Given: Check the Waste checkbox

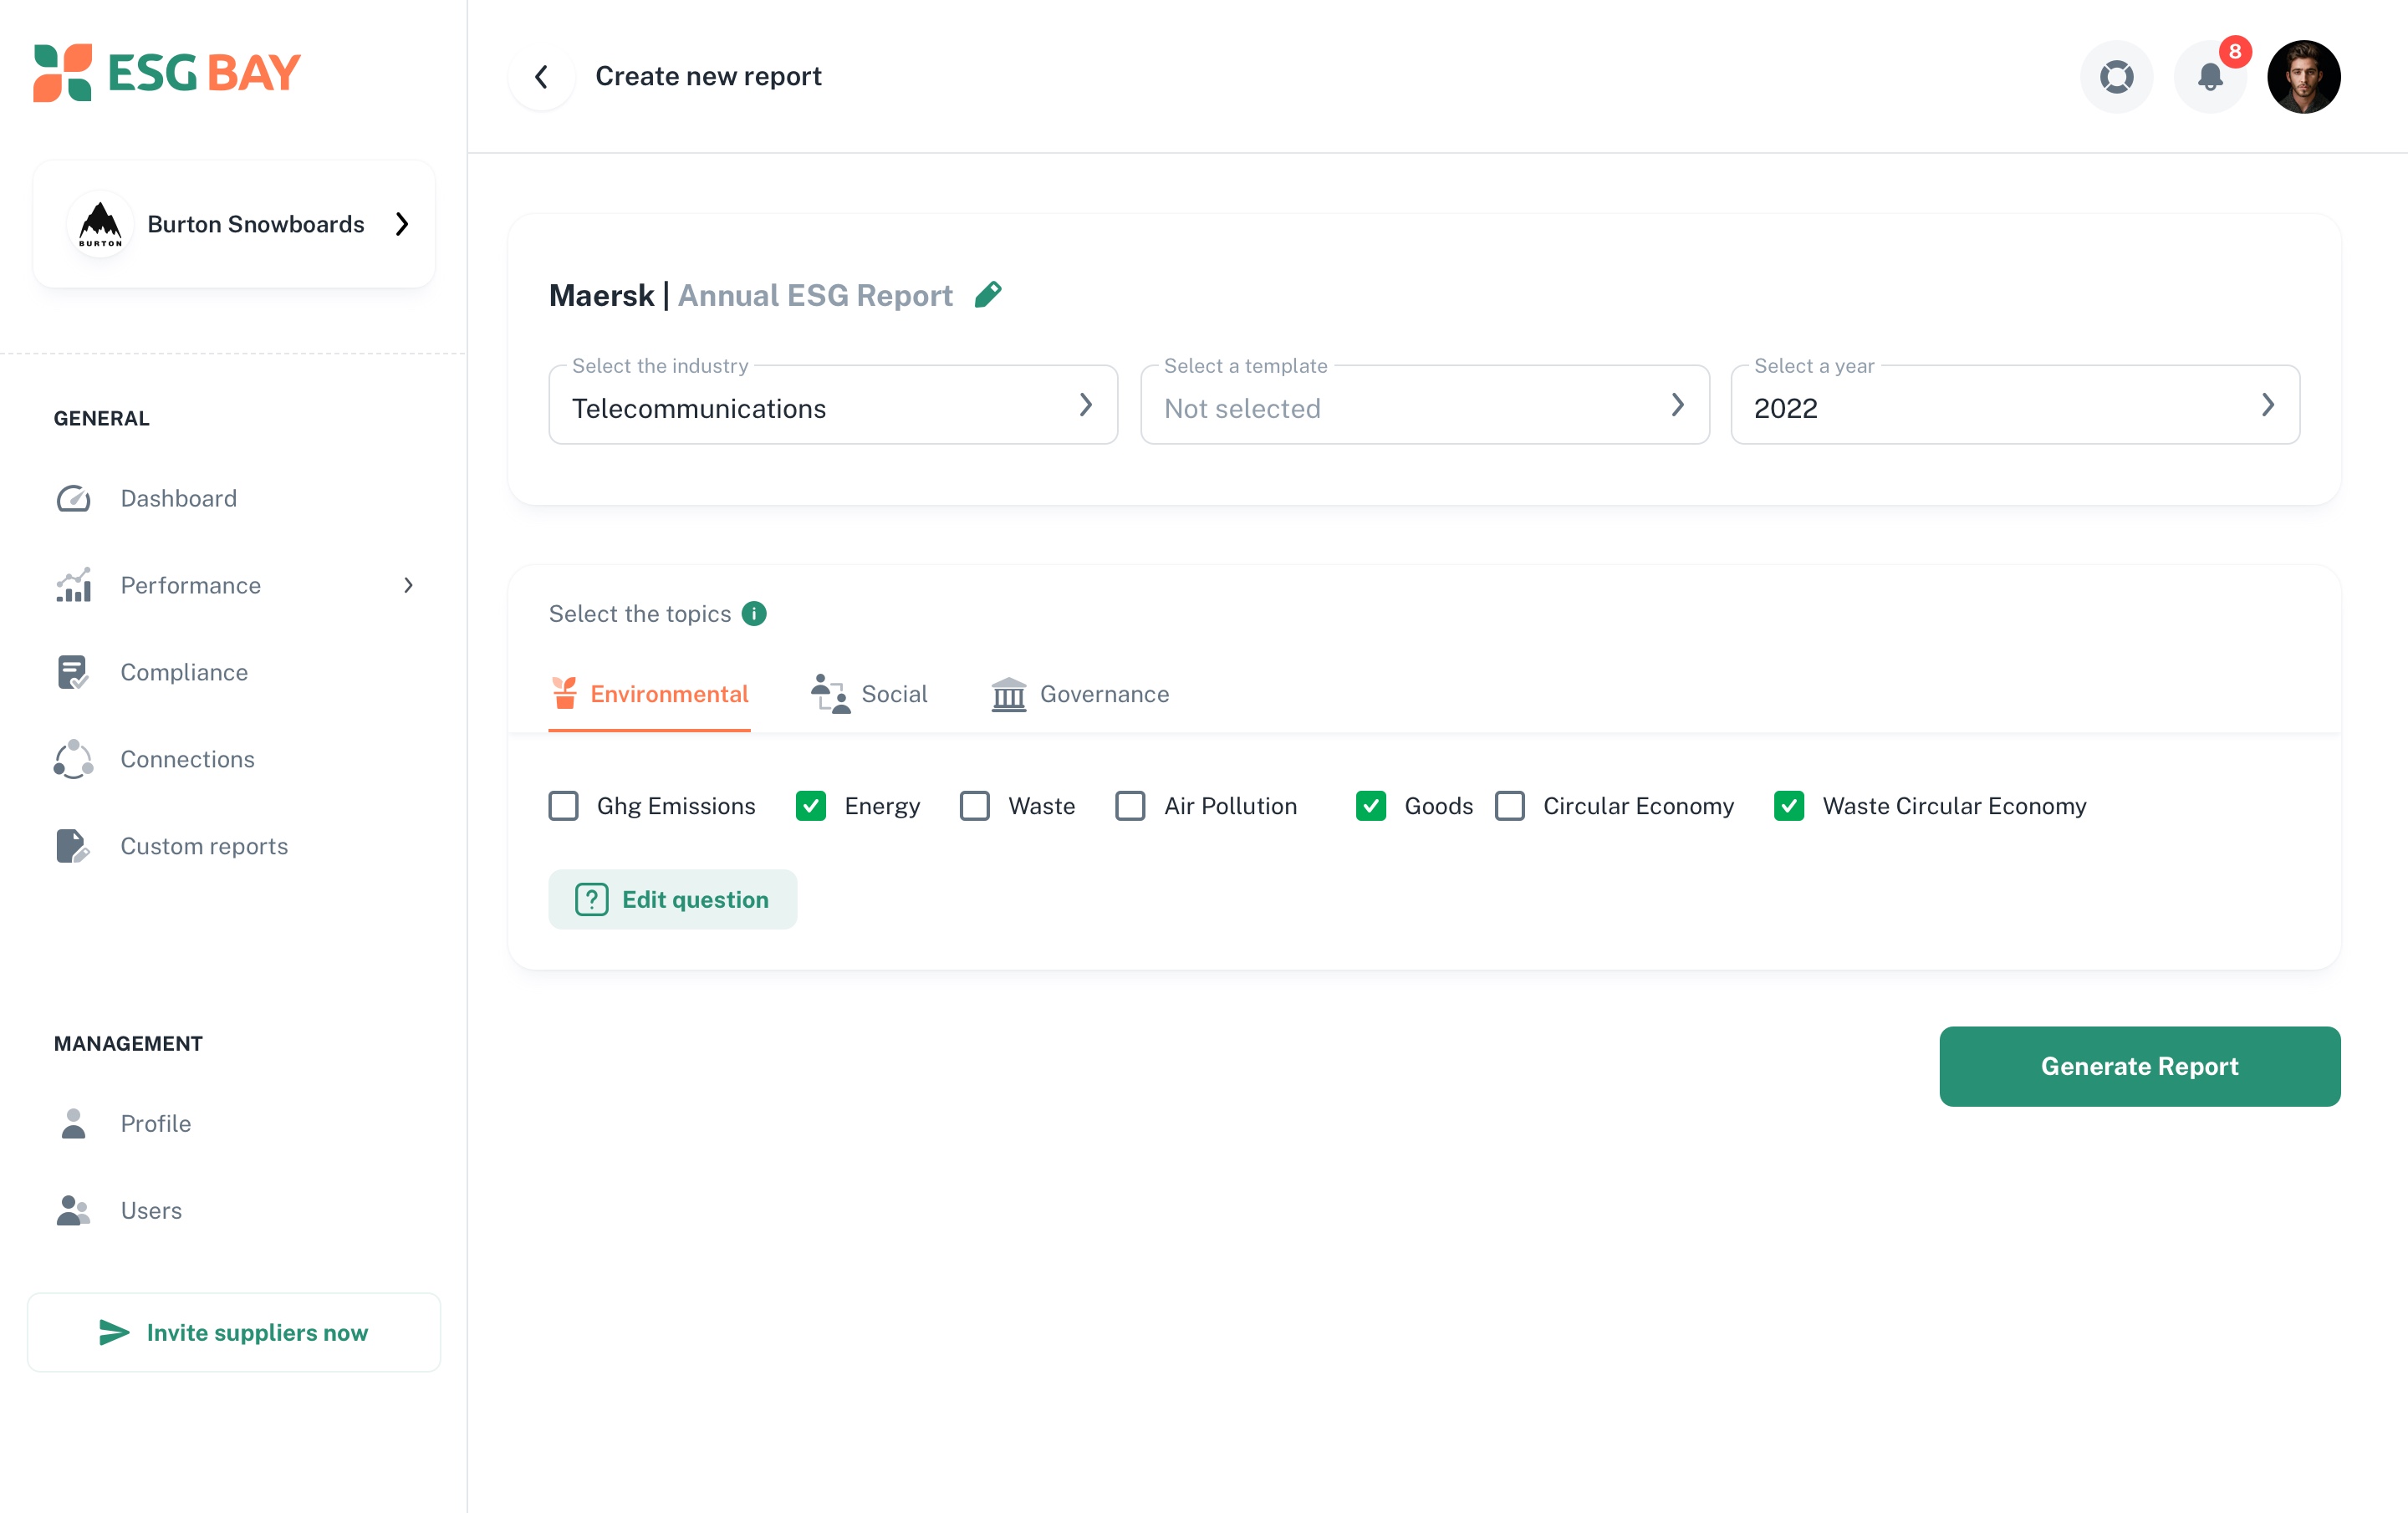Looking at the screenshot, I should coord(974,805).
